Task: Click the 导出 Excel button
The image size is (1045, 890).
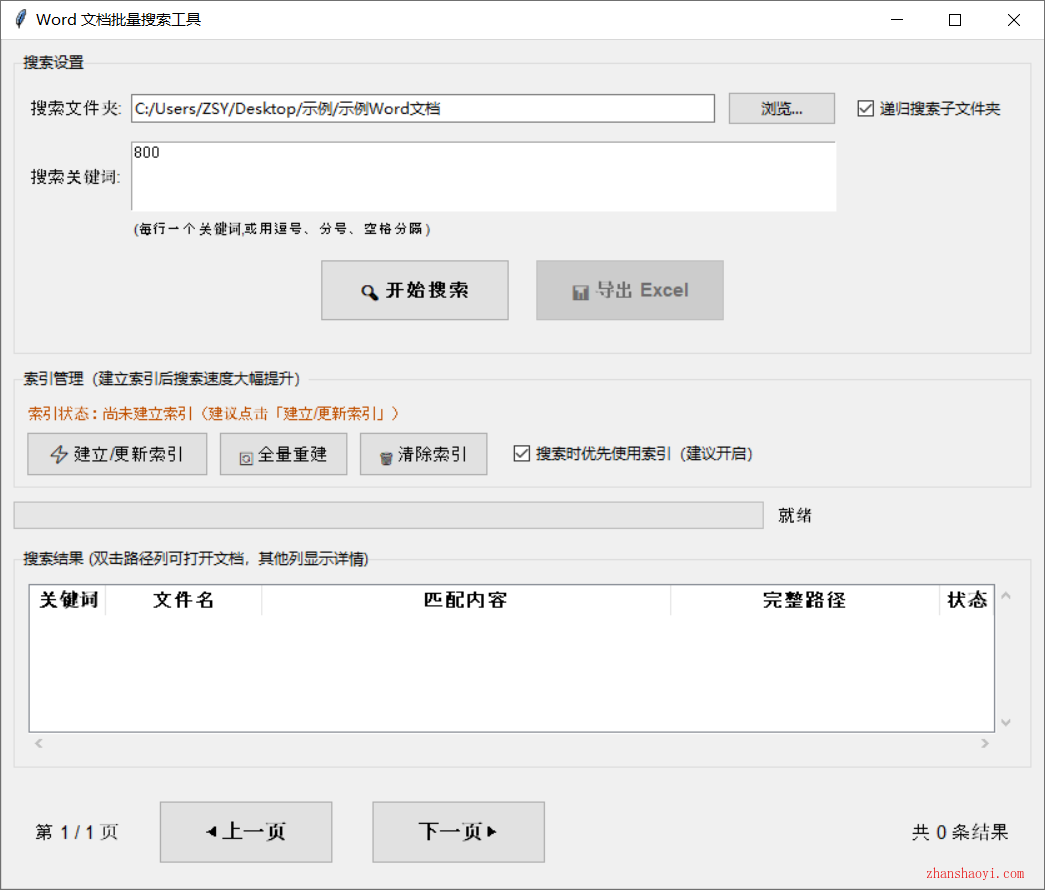Action: click(x=630, y=291)
